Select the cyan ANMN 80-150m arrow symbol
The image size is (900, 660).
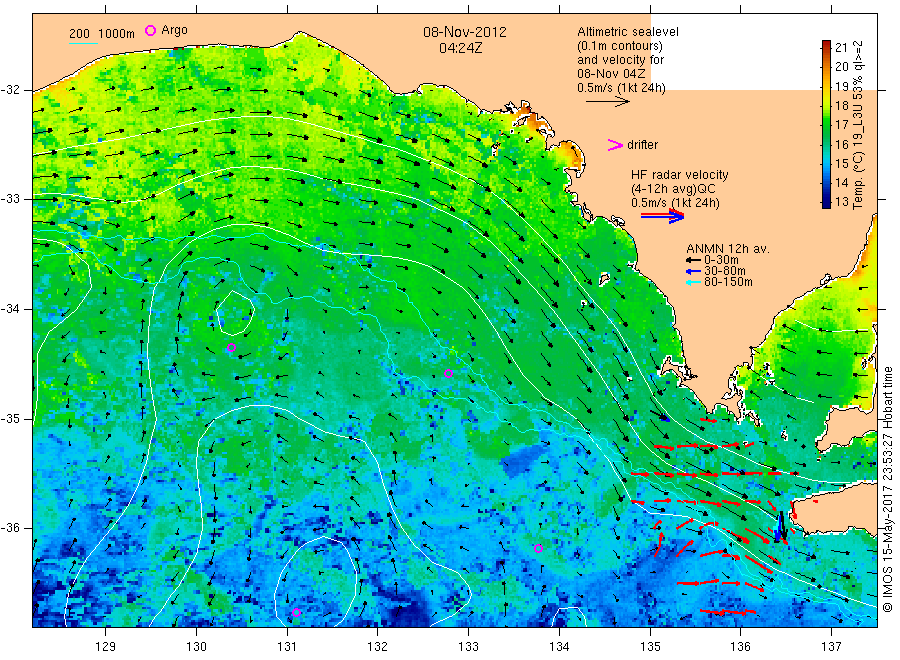(x=693, y=282)
